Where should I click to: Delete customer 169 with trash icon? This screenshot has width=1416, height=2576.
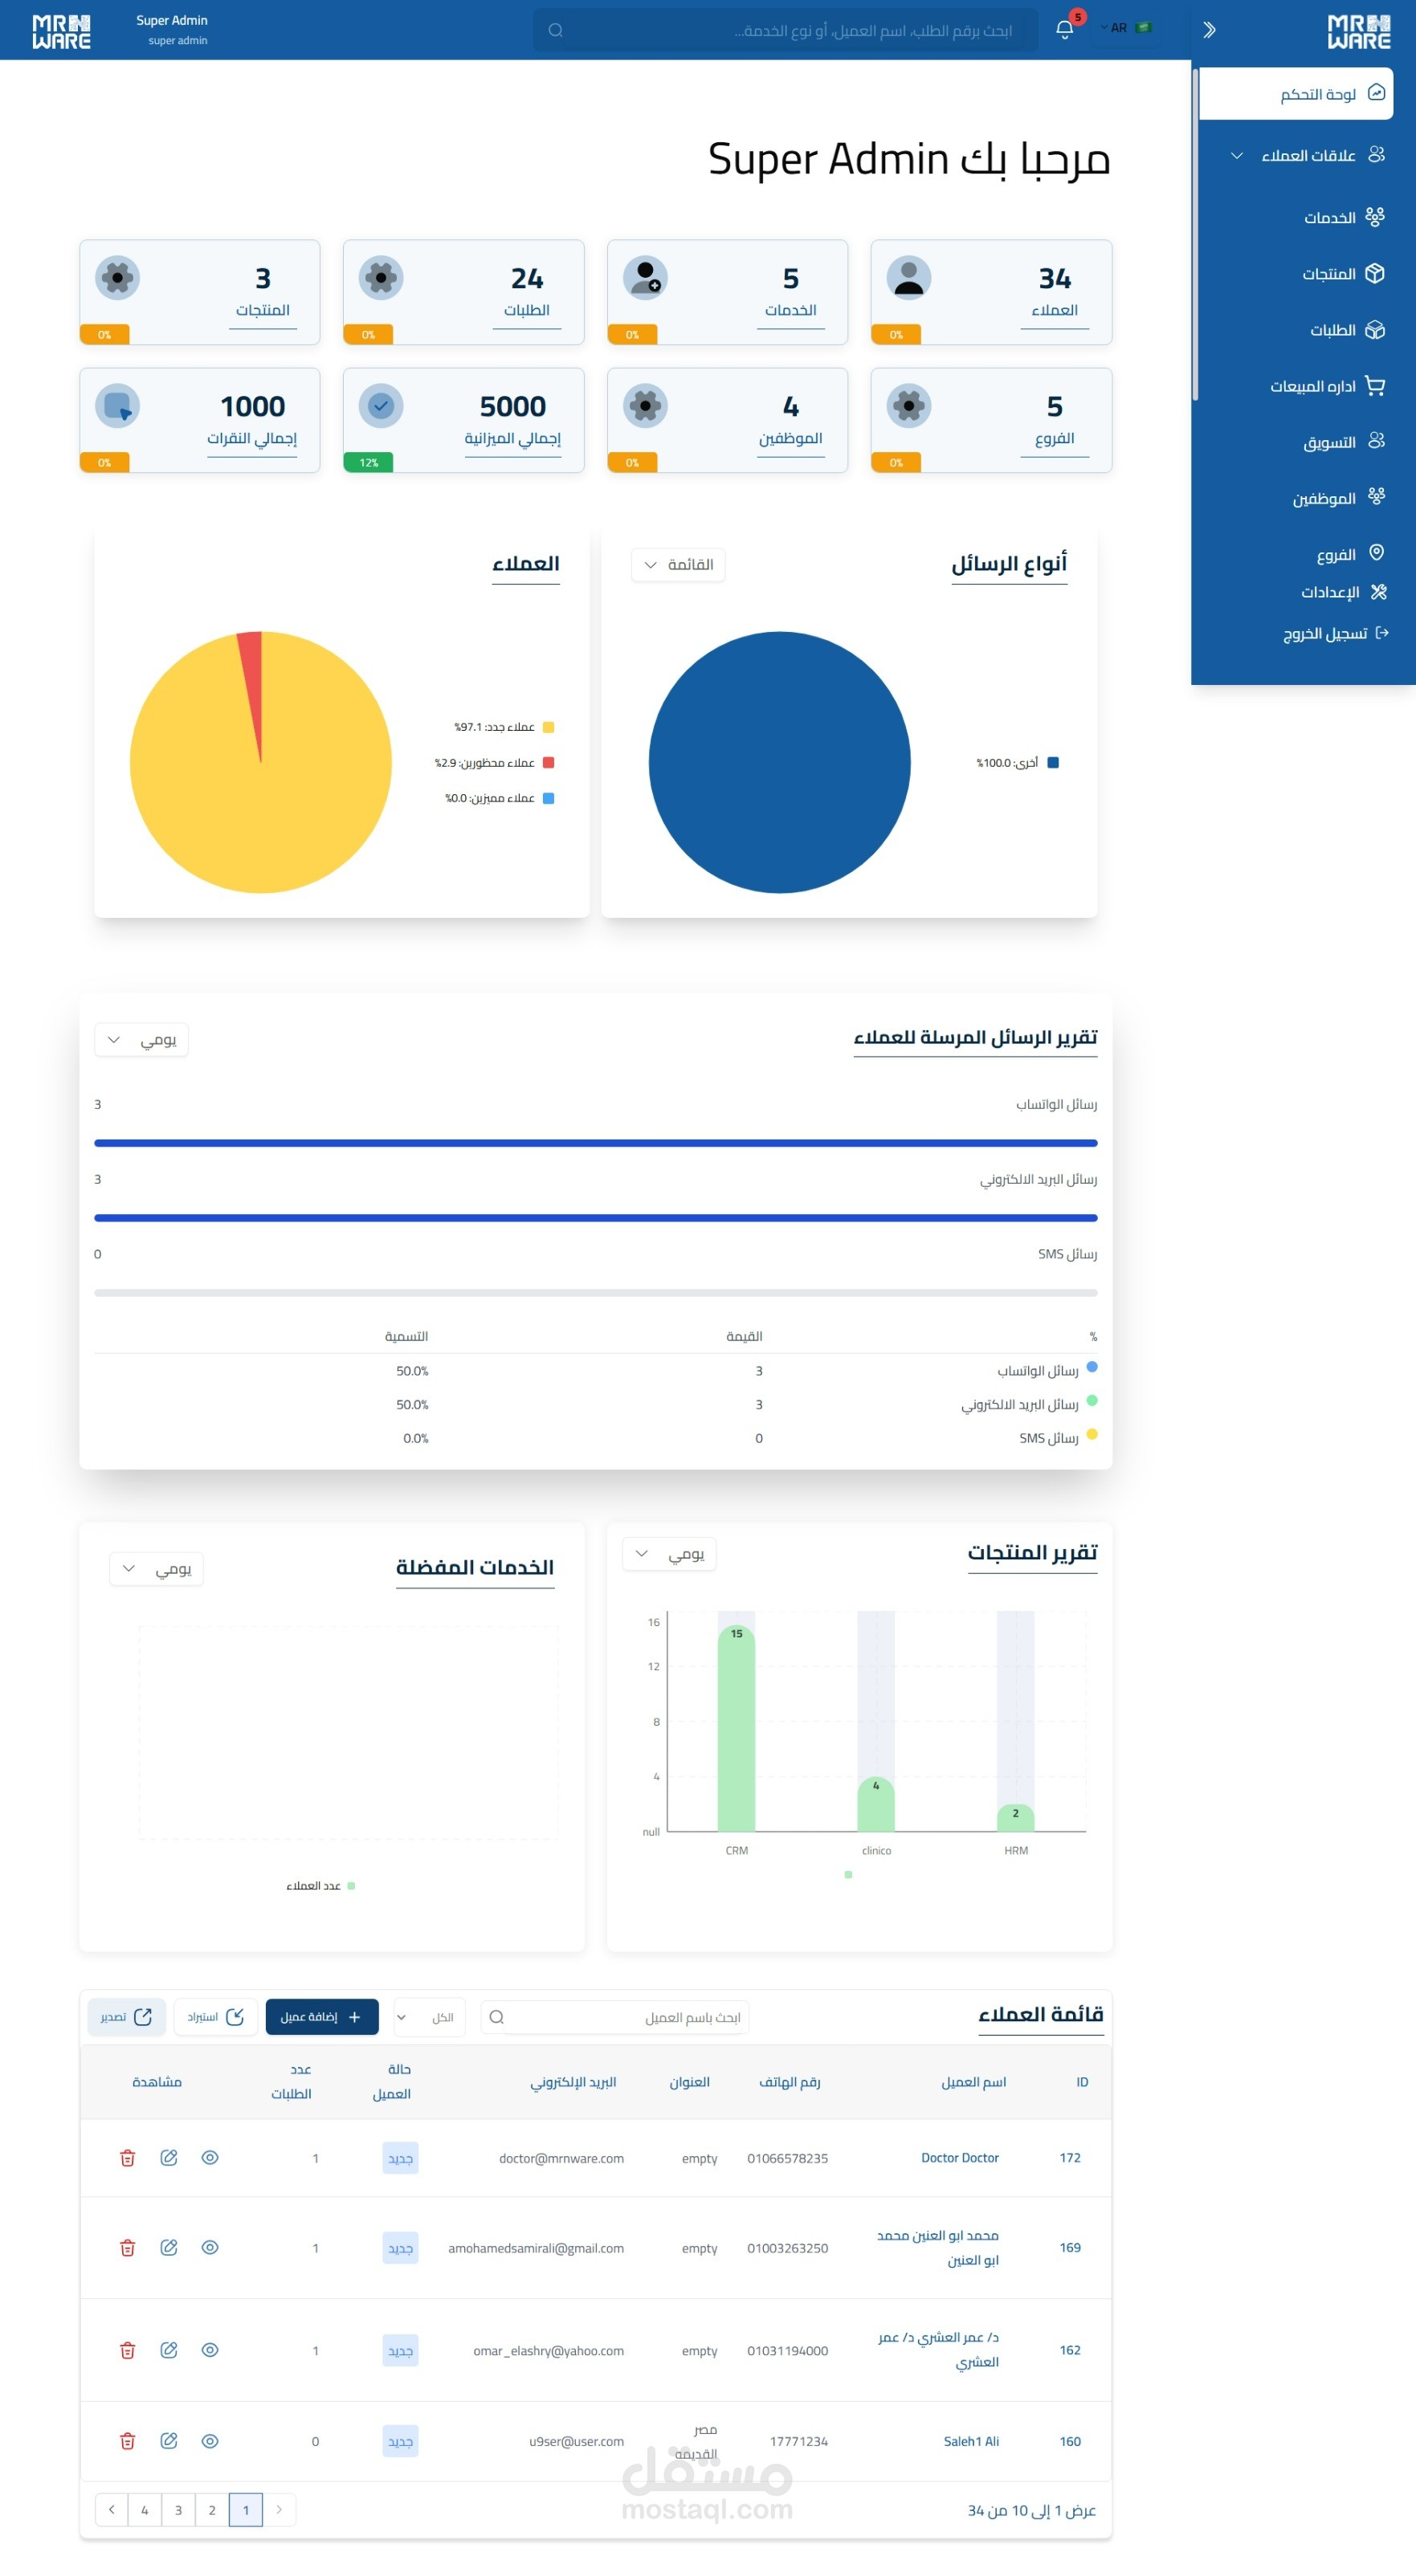127,2248
